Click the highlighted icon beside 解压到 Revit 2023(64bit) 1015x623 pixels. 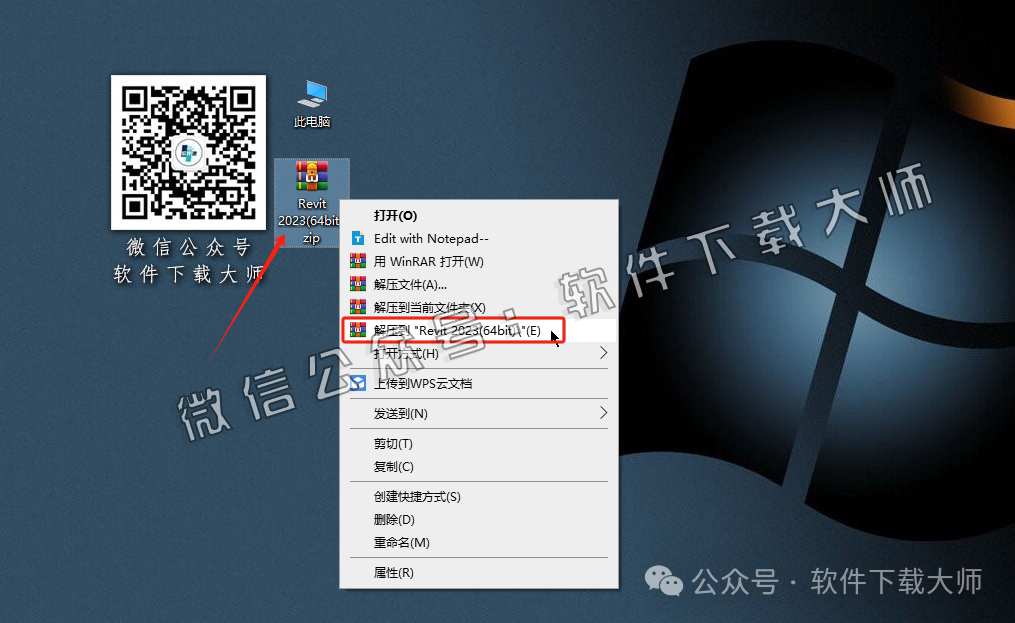[357, 330]
